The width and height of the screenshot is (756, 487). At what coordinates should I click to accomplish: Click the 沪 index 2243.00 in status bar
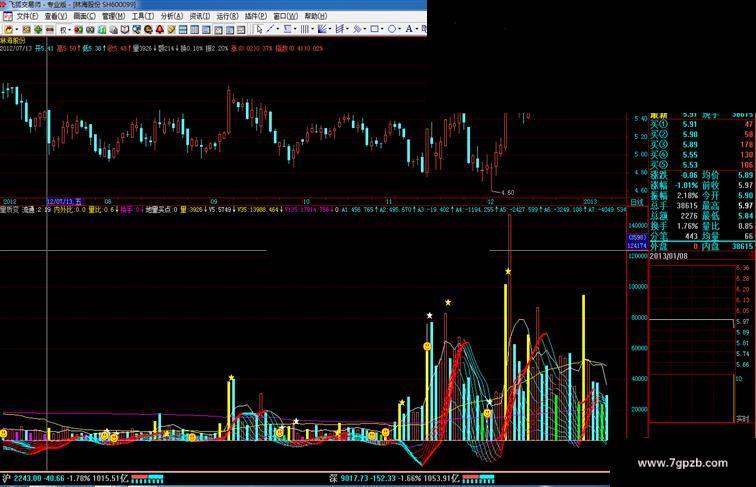(x=28, y=479)
